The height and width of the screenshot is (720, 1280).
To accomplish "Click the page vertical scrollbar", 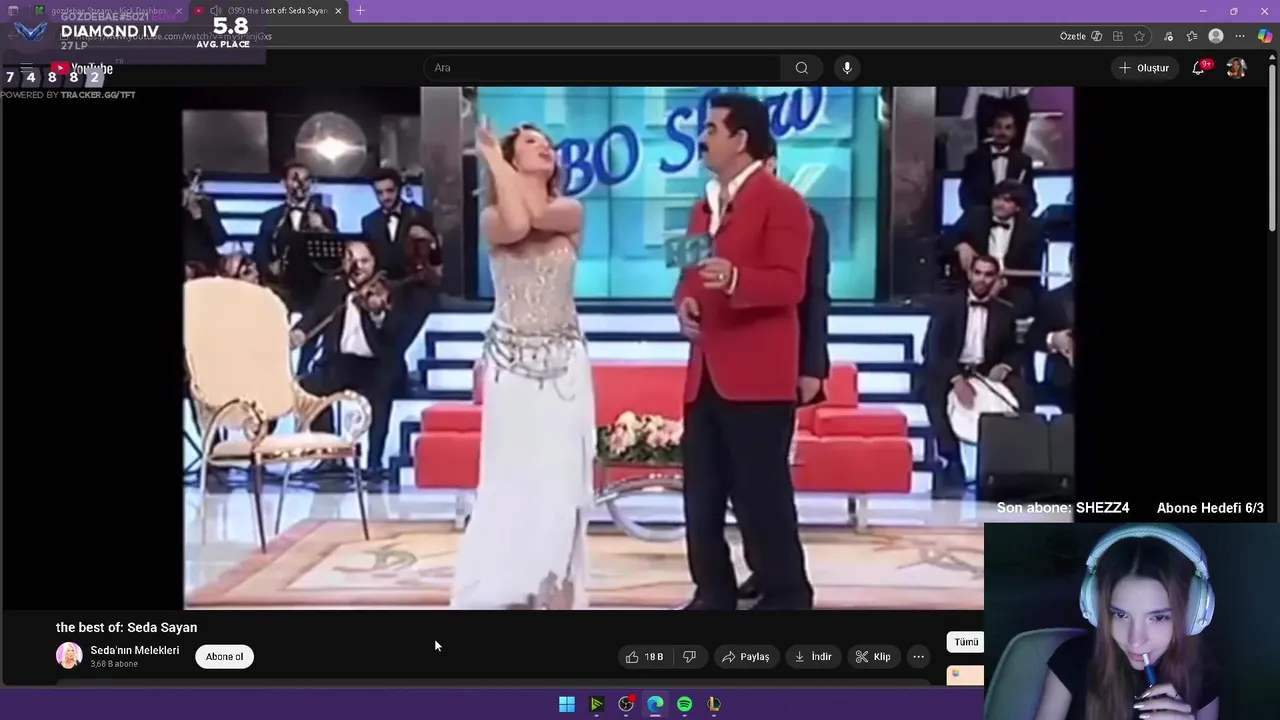I will coord(1273,150).
